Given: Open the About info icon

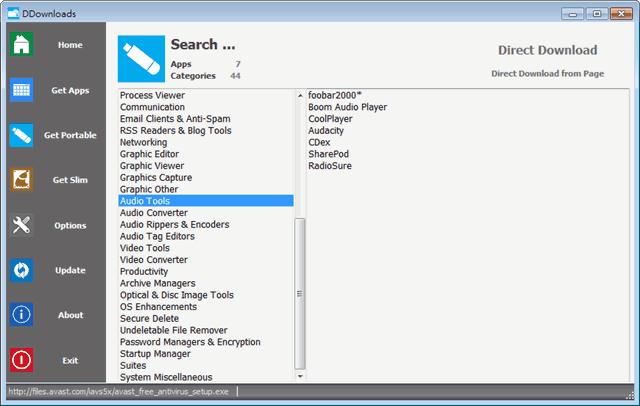Looking at the screenshot, I should (x=22, y=315).
